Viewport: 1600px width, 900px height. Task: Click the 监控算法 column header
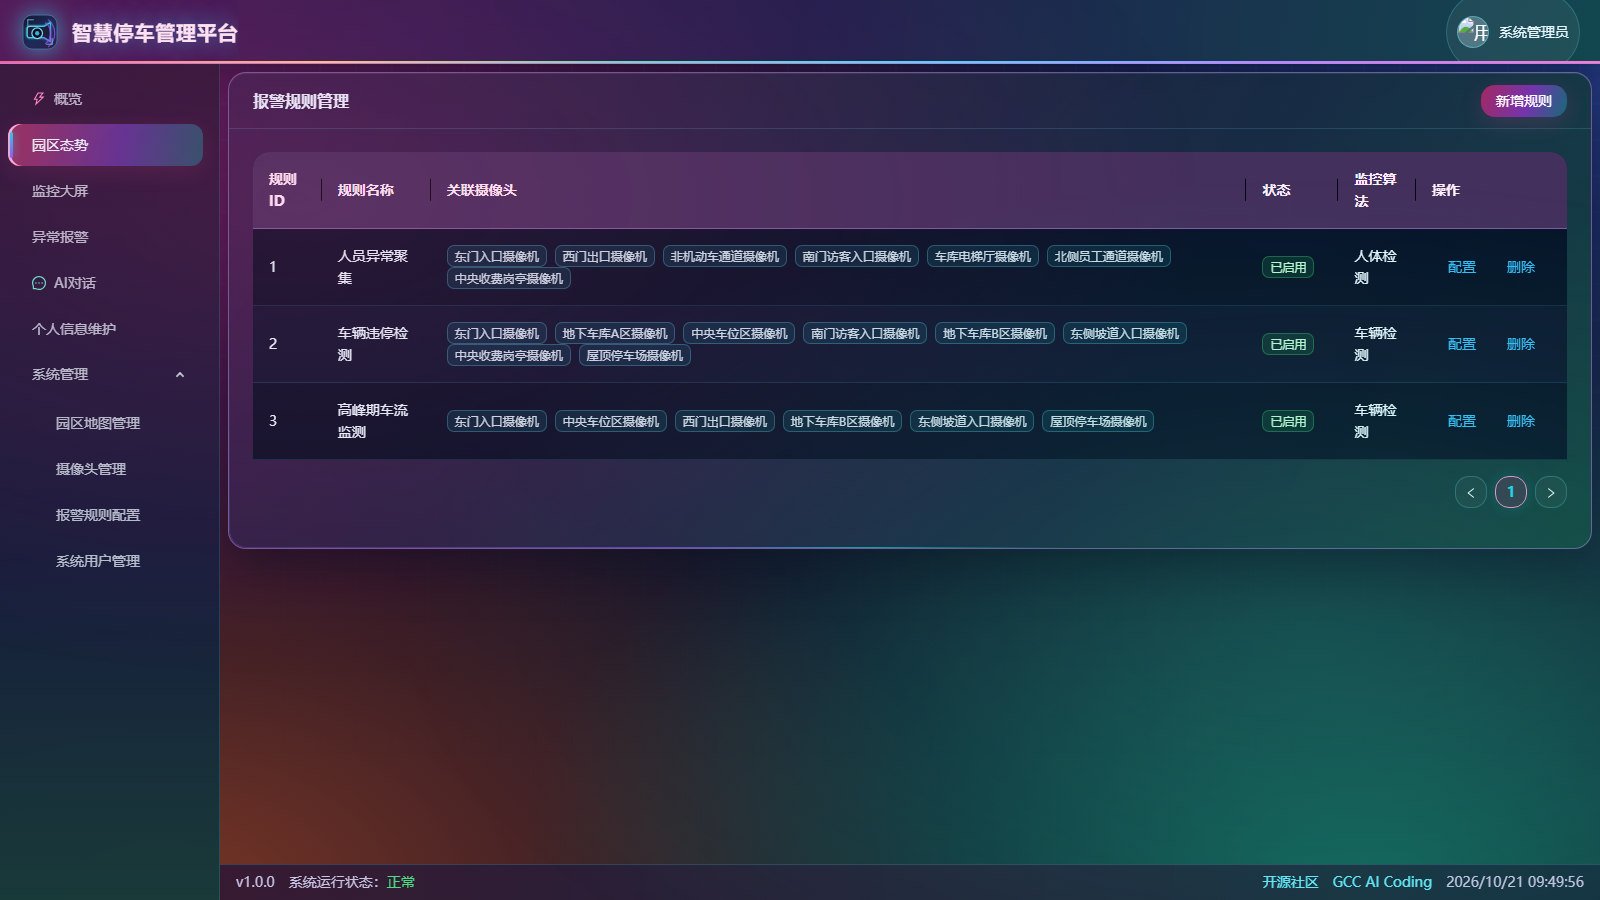(x=1375, y=190)
